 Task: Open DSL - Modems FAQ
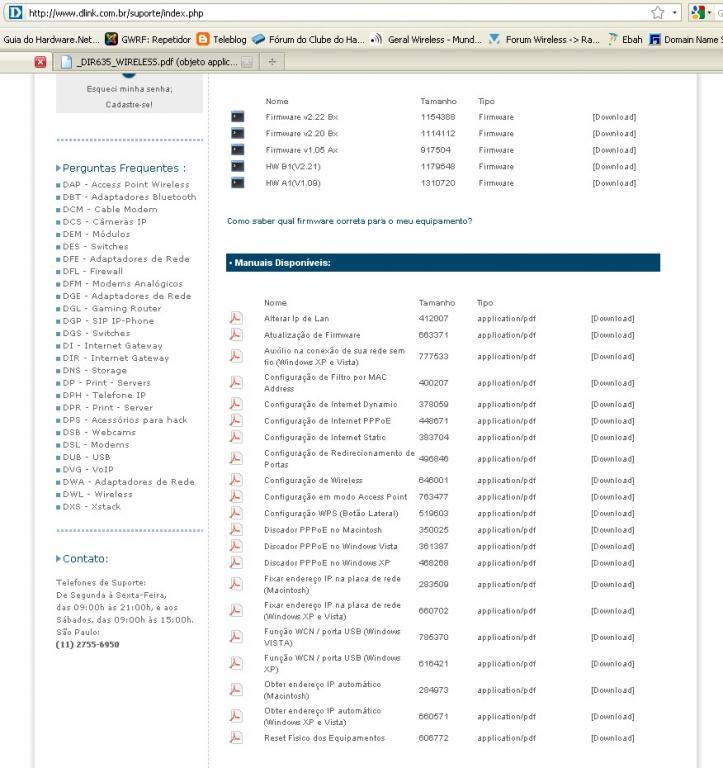coord(96,445)
